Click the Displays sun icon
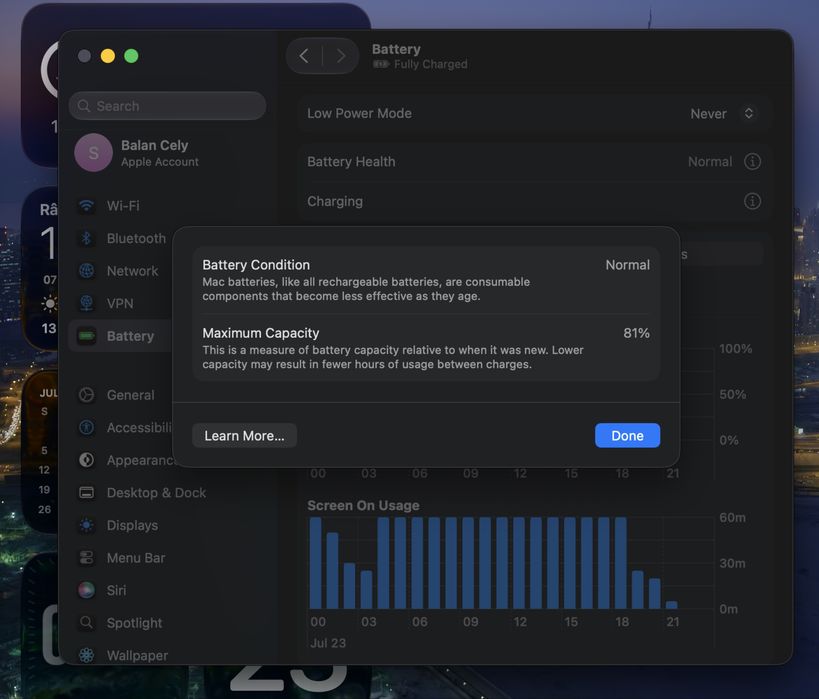The image size is (819, 699). [86, 525]
